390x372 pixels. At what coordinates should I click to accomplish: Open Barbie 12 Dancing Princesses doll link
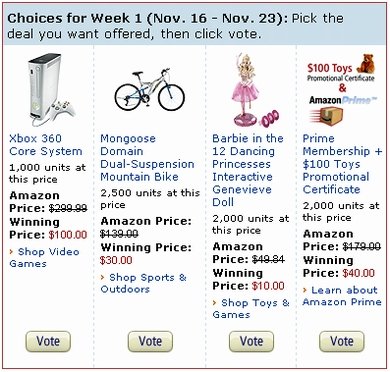click(x=248, y=170)
